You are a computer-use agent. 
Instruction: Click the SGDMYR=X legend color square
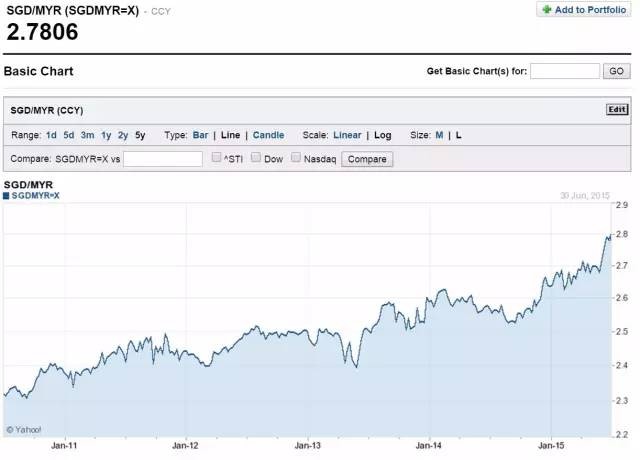coord(7,196)
